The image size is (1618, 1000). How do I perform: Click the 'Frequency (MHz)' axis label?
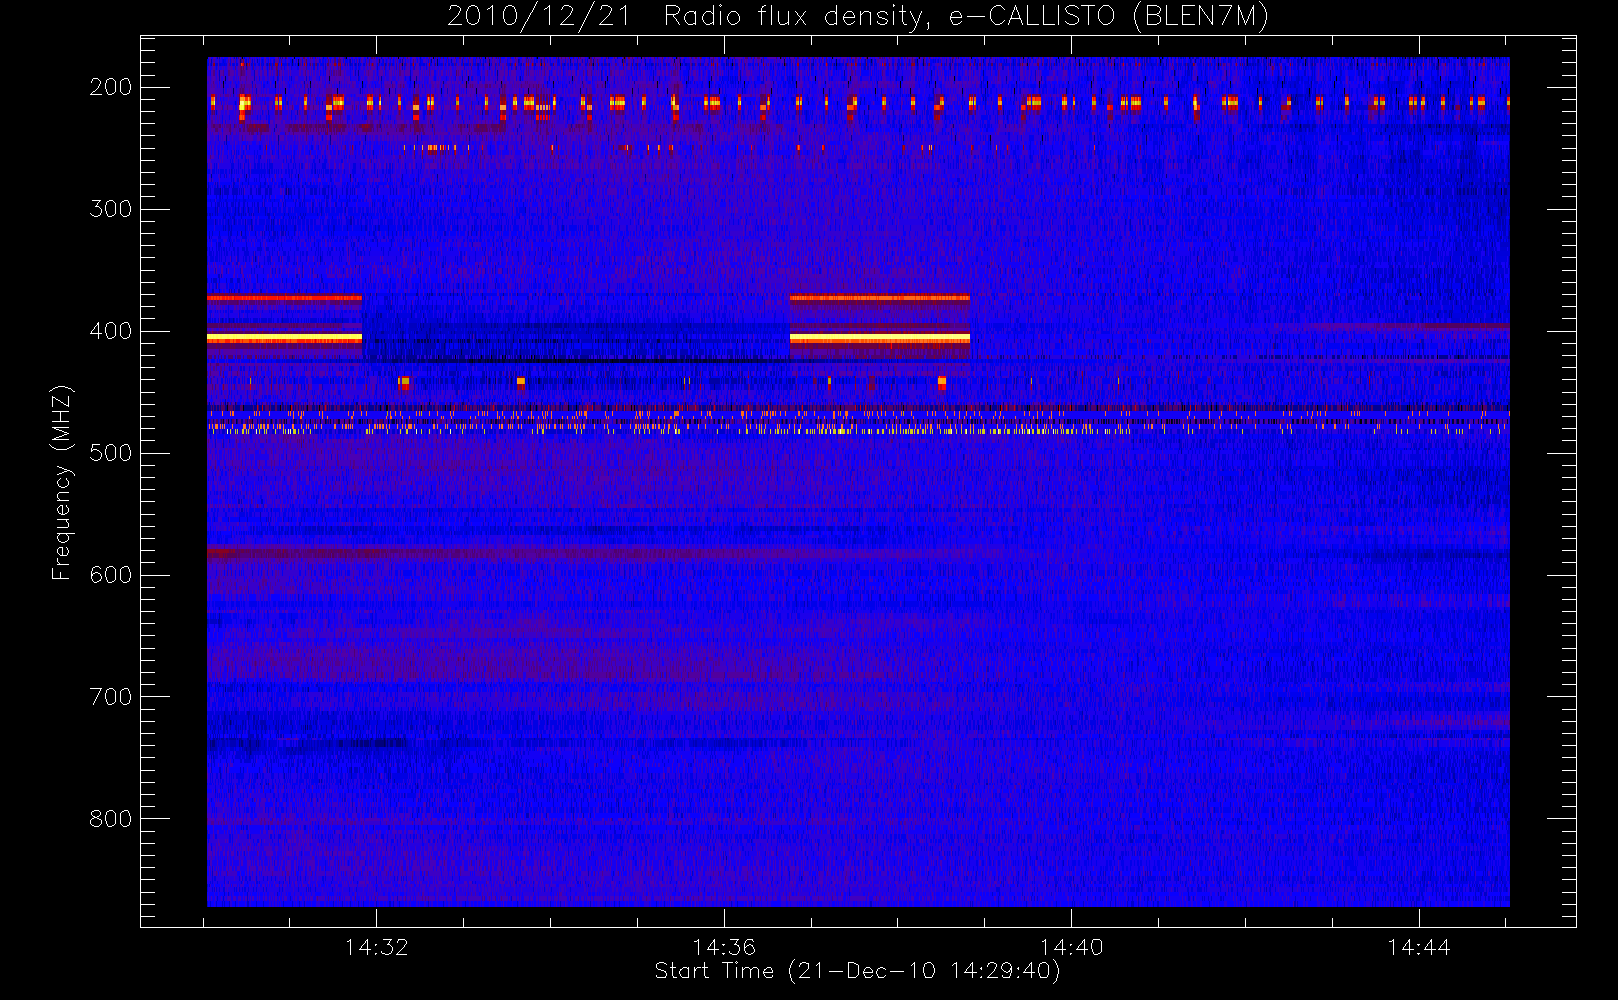click(62, 482)
